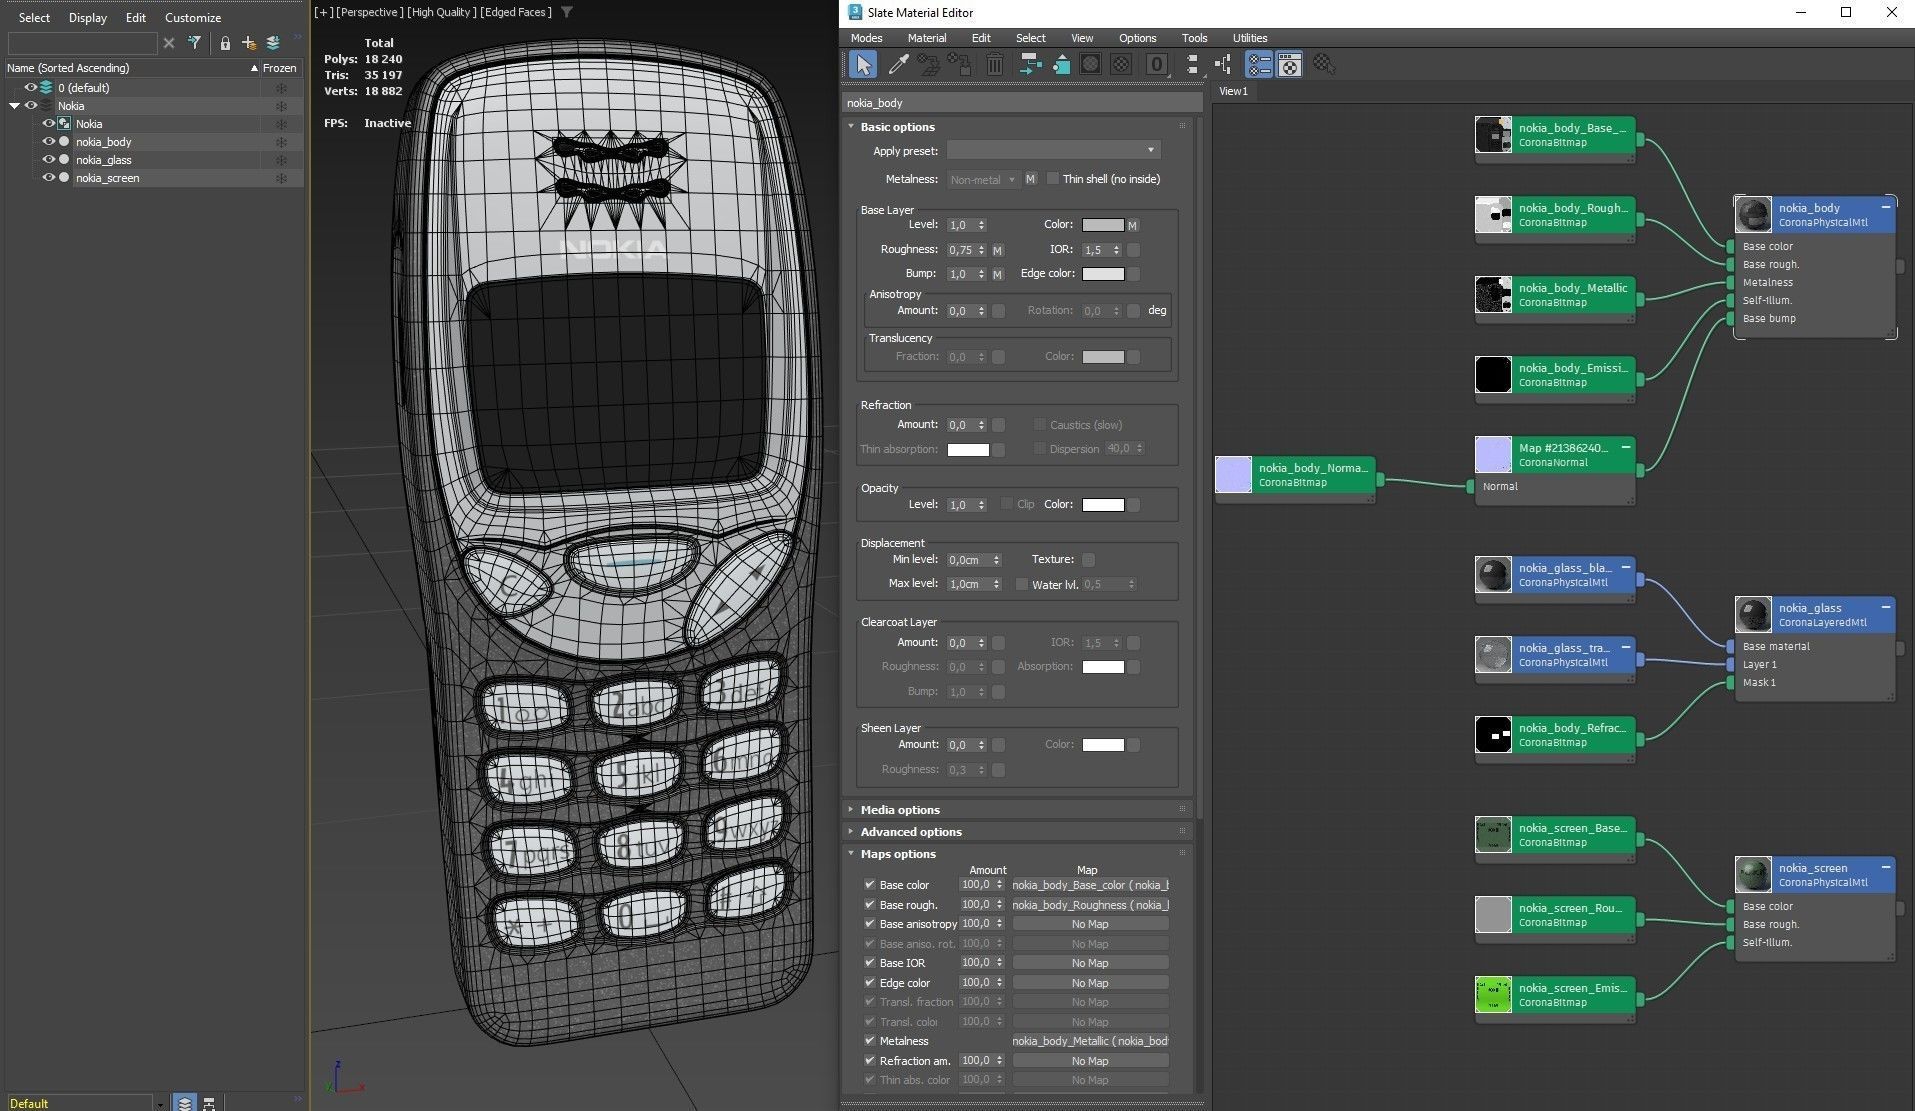
Task: Click the Edge color swatch
Action: (x=1103, y=274)
